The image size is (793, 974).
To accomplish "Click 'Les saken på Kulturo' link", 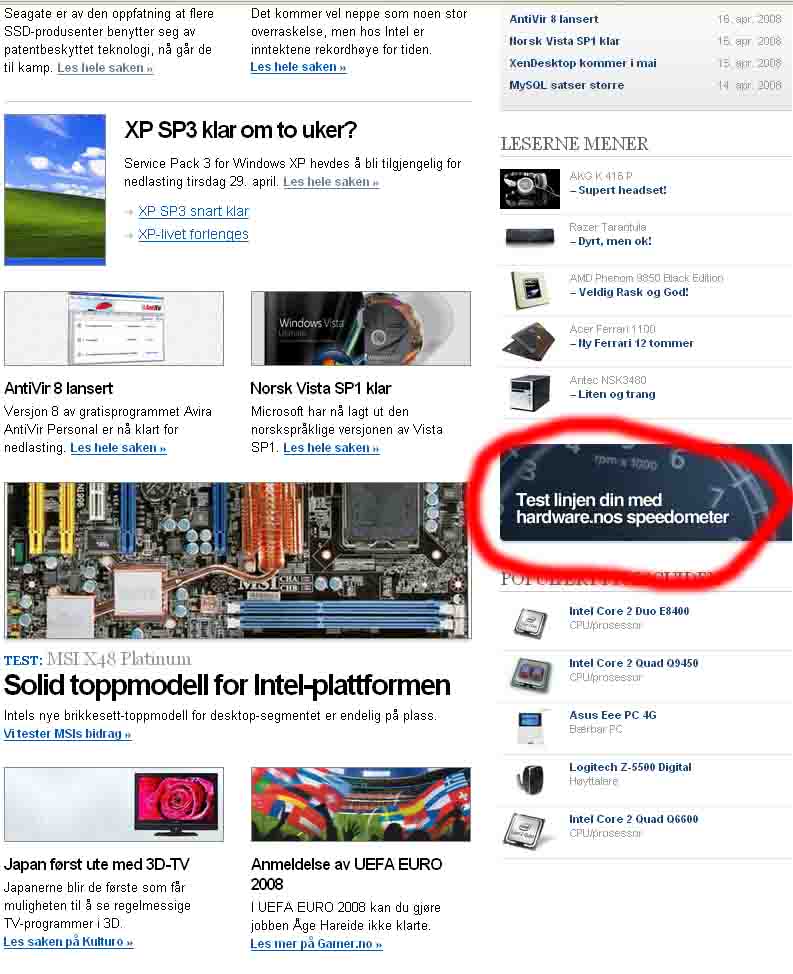I will coord(68,942).
